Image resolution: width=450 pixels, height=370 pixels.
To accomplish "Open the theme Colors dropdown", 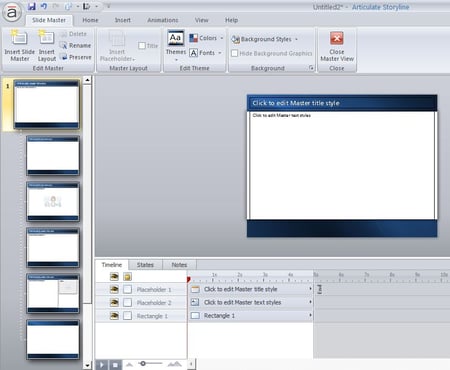I will pos(206,38).
